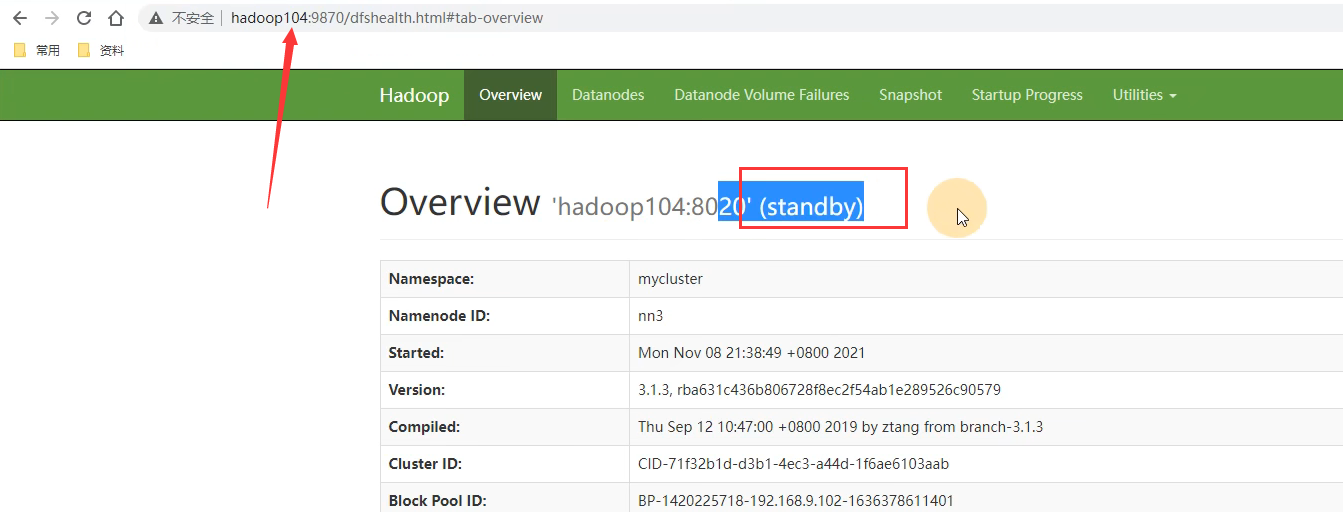The image size is (1343, 512).
Task: Open the Snapshot tab
Action: (x=910, y=95)
